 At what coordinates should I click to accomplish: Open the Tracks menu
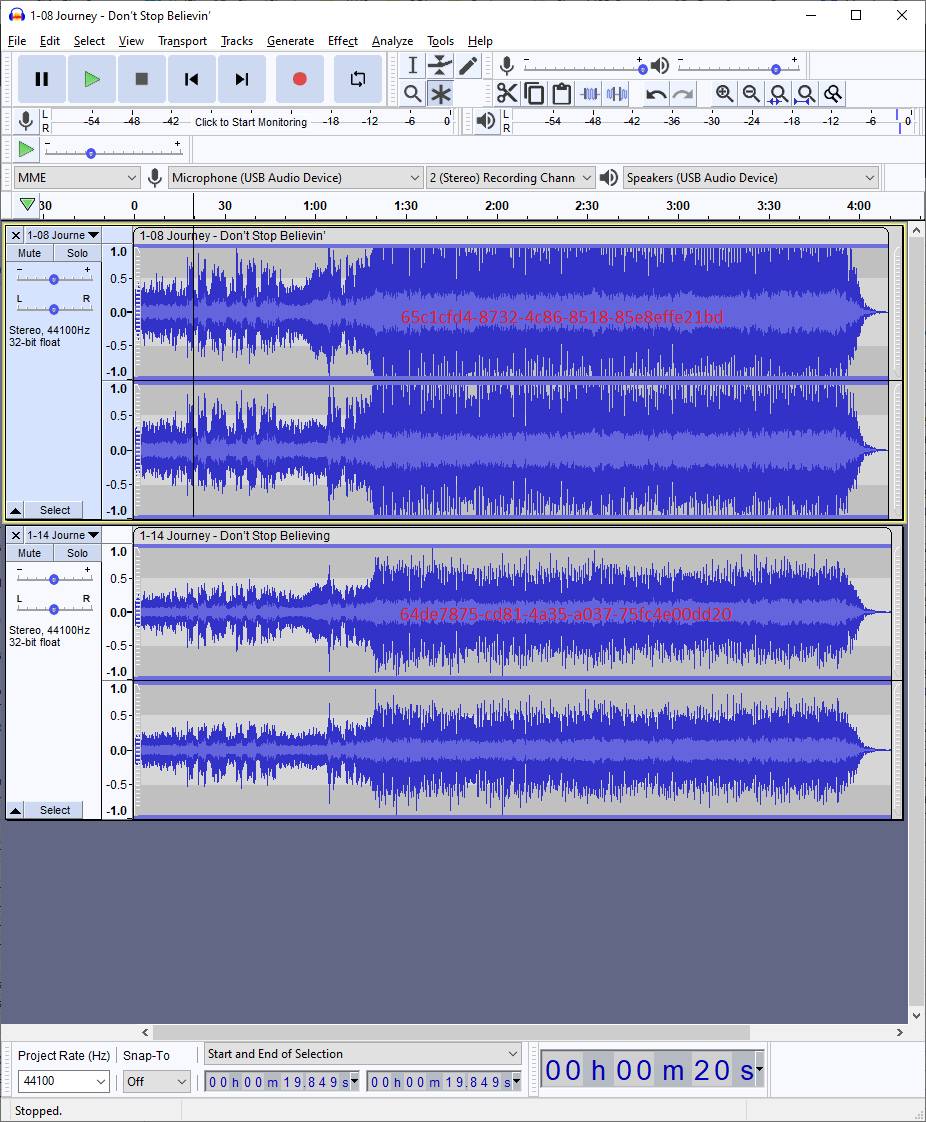(237, 41)
